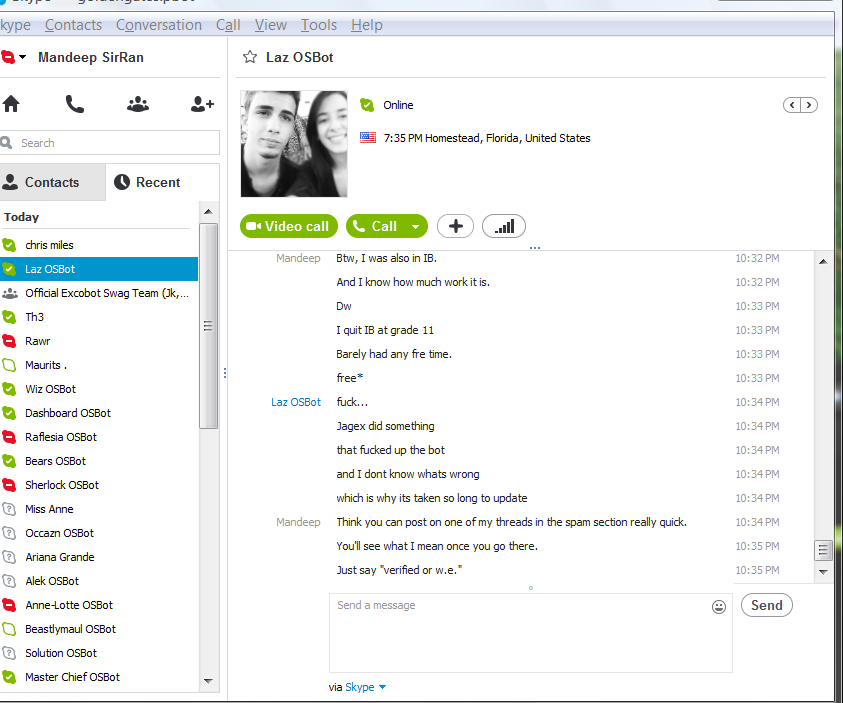This screenshot has width=843, height=703.
Task: Start a Video call
Action: [x=289, y=226]
